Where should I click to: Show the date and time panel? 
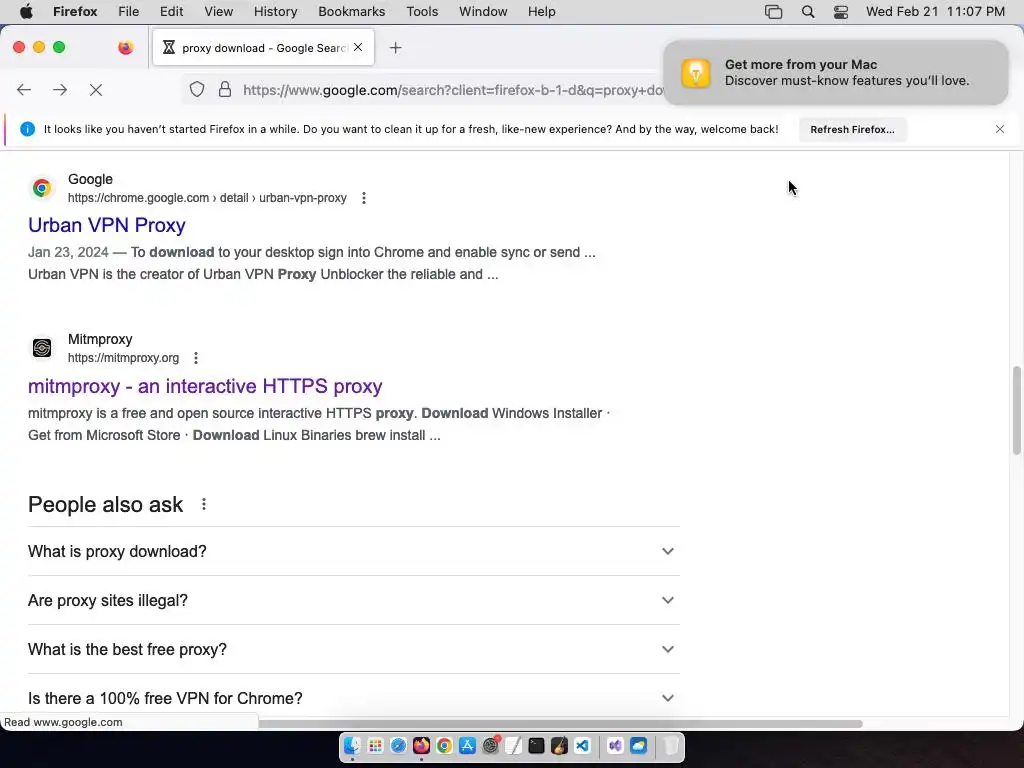(935, 11)
